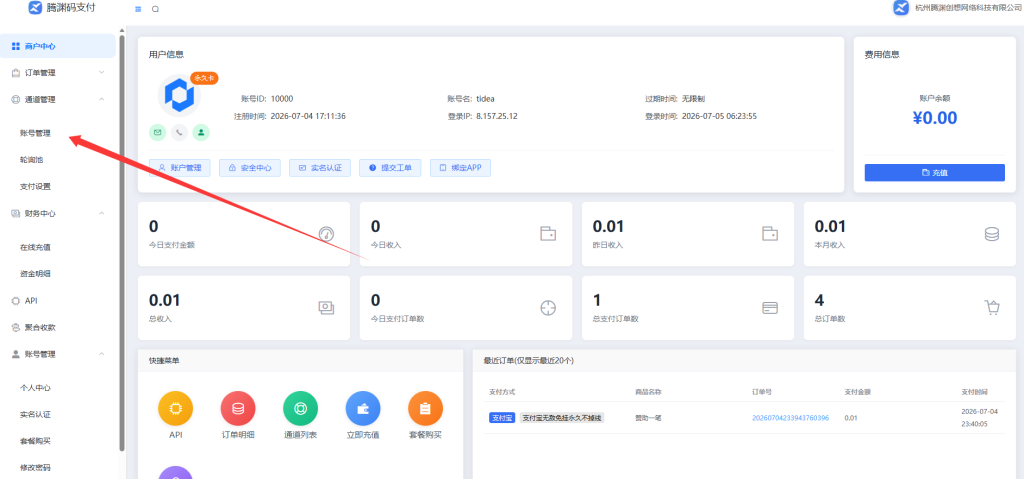The image size is (1024, 479).
Task: Click the 赞助一笔 product name cell
Action: tap(648, 418)
